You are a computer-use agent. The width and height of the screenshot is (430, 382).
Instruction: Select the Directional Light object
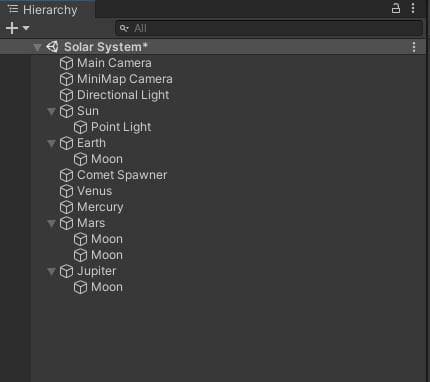[123, 95]
